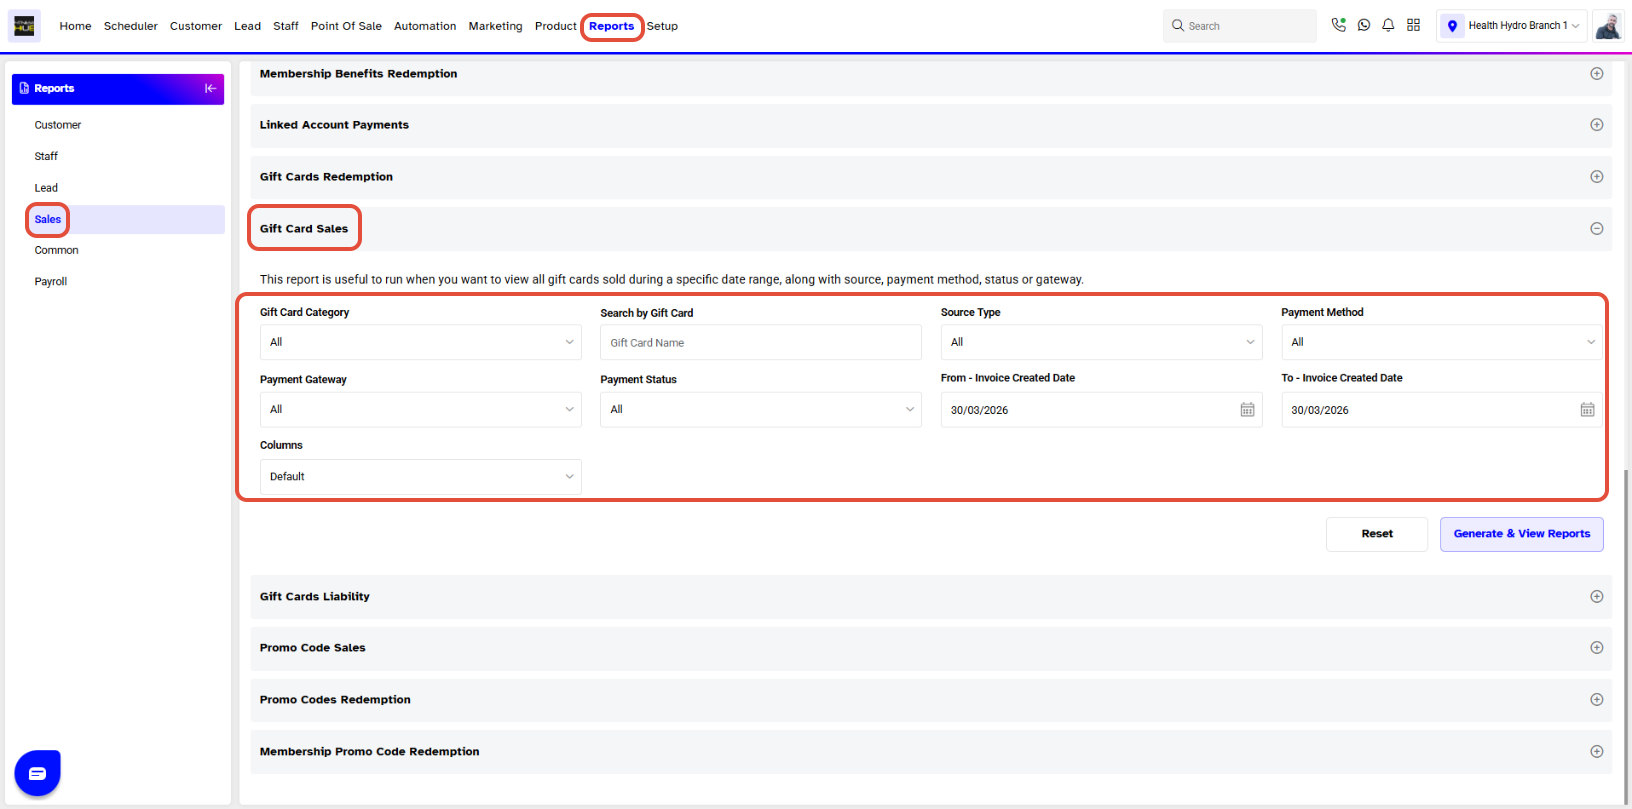Expand Linked Account Payments with the plus icon
The height and width of the screenshot is (809, 1632).
(x=1597, y=125)
